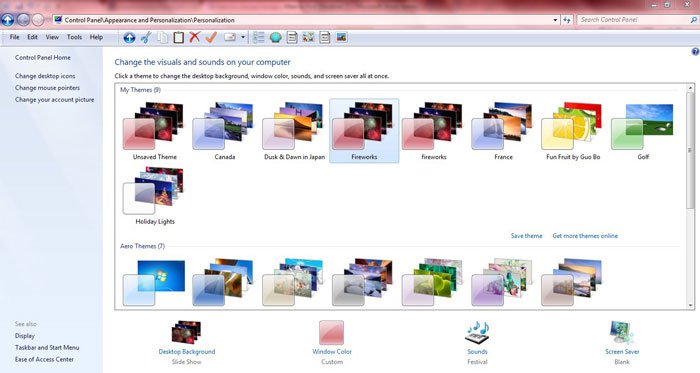The height and width of the screenshot is (373, 700).
Task: Open the File menu
Action: 14,37
